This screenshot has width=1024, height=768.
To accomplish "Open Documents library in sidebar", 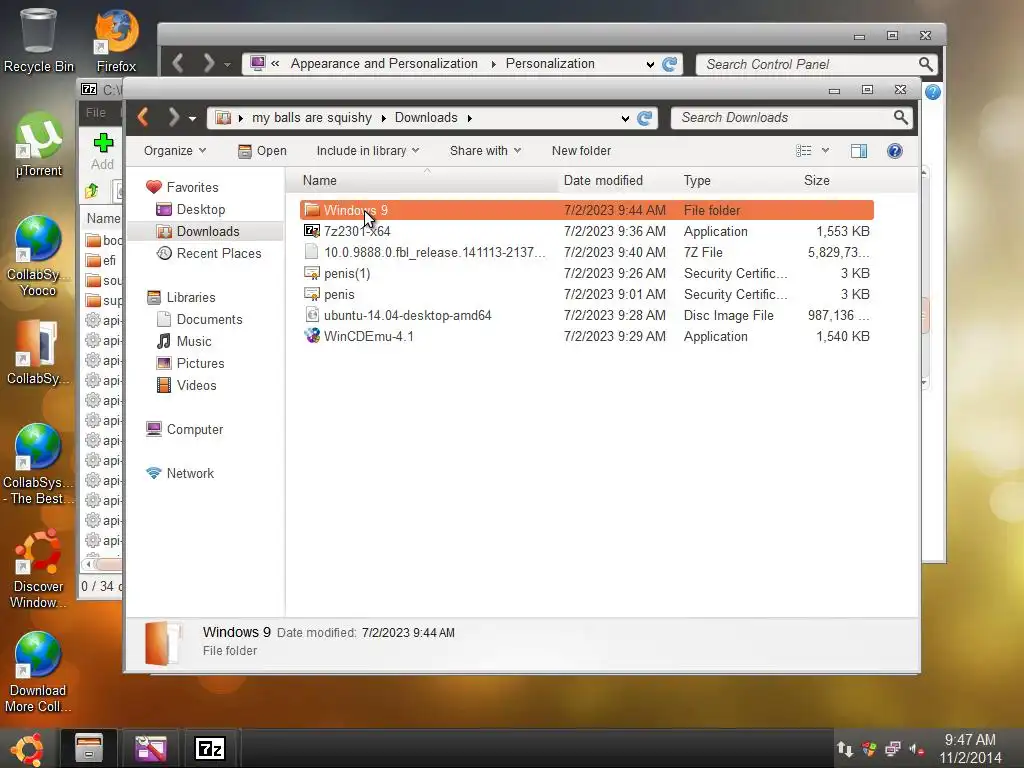I will (x=209, y=319).
